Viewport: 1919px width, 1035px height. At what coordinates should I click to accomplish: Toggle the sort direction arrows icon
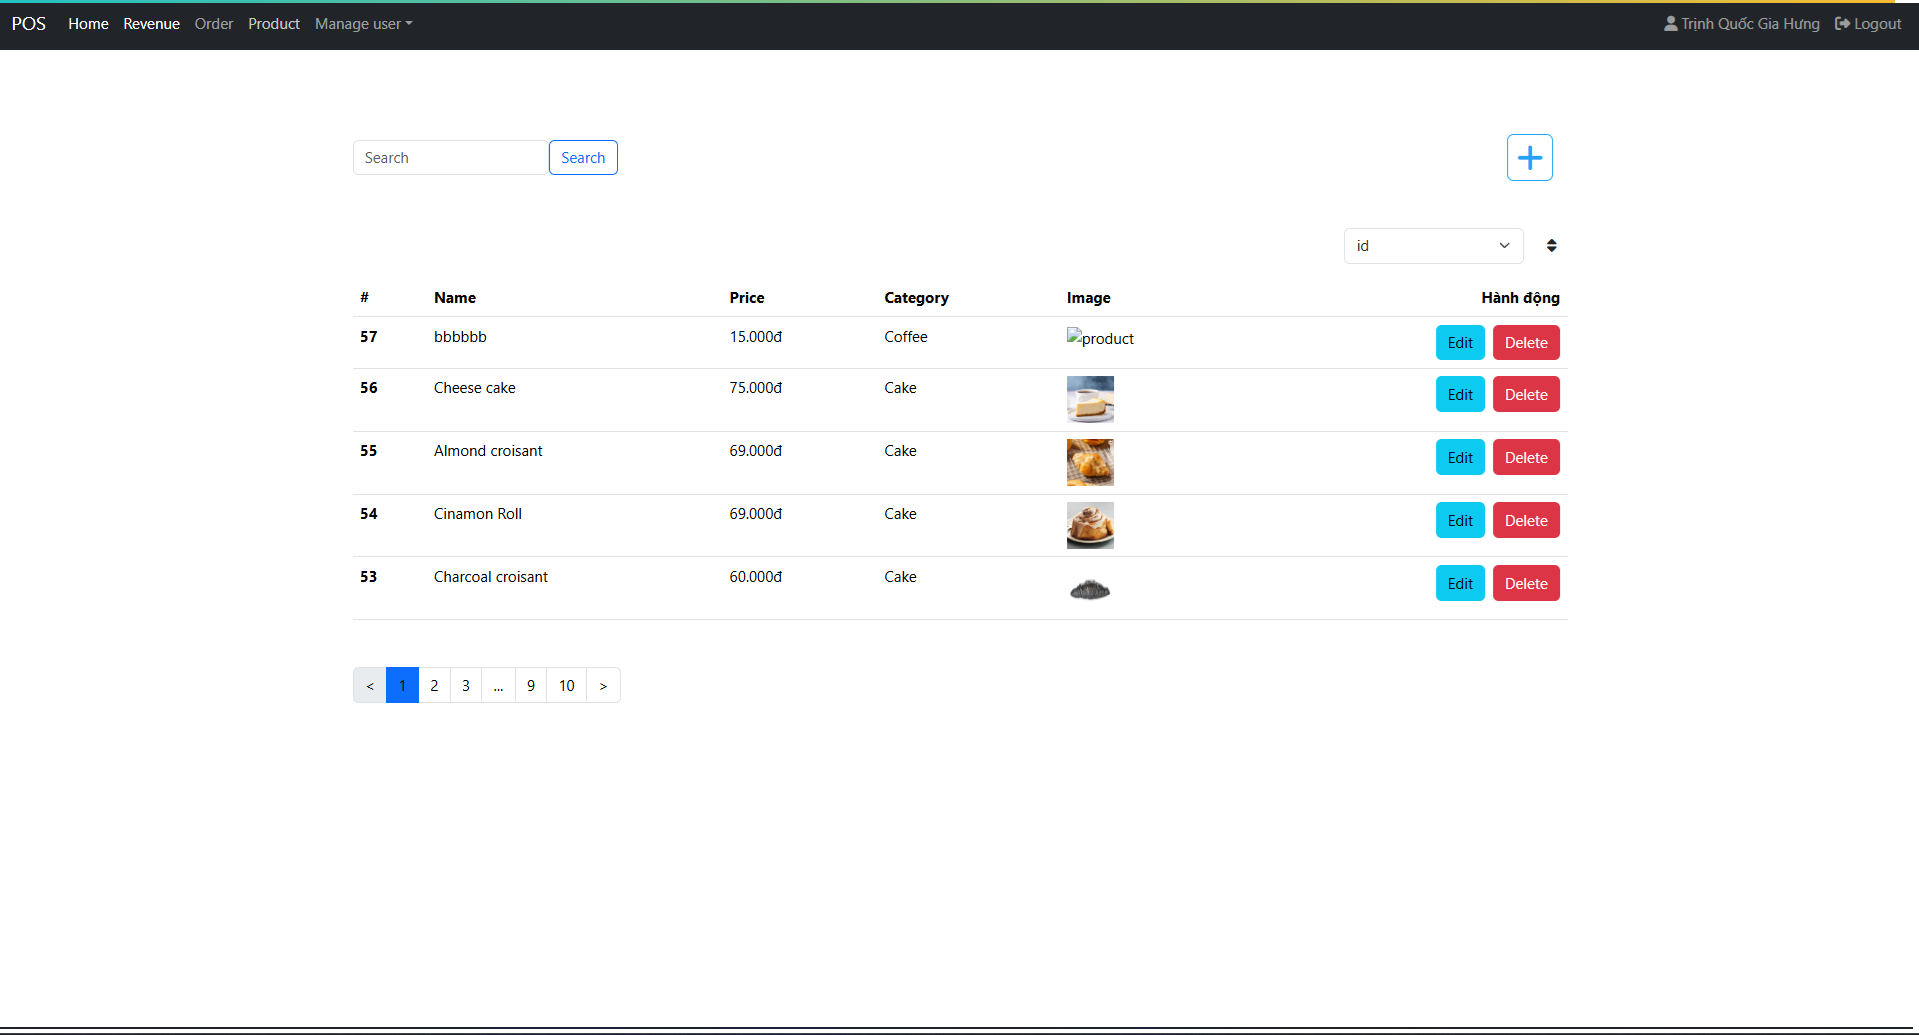tap(1551, 246)
